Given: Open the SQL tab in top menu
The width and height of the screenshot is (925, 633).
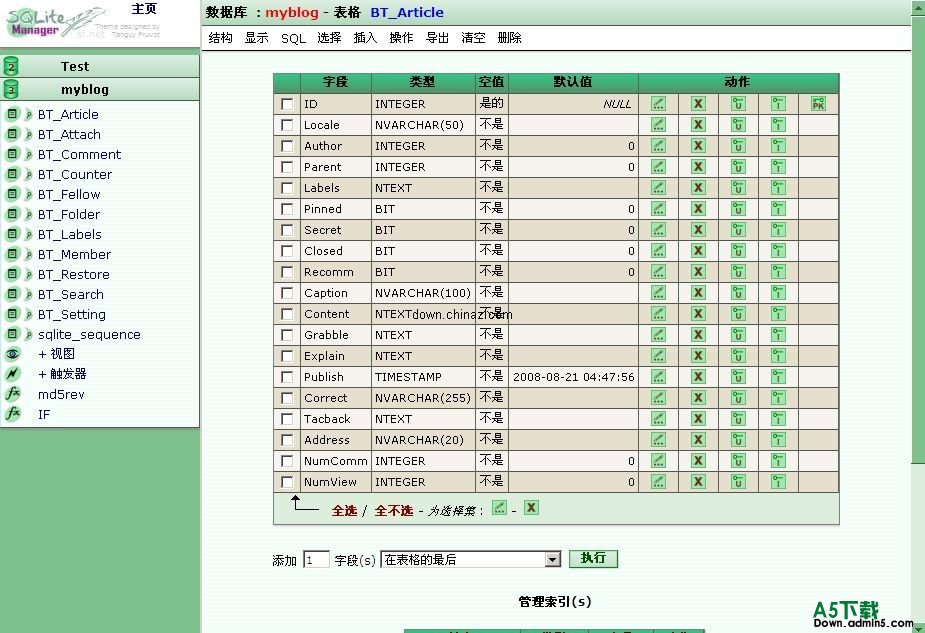Looking at the screenshot, I should point(293,38).
